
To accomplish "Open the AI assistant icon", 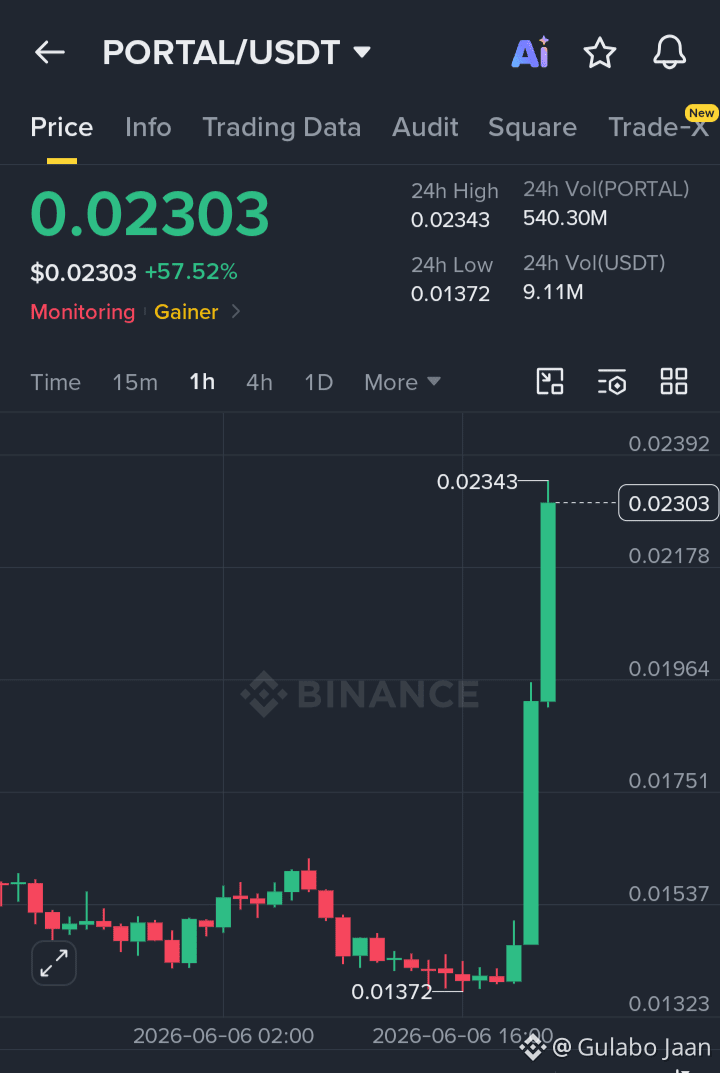I will pos(530,52).
